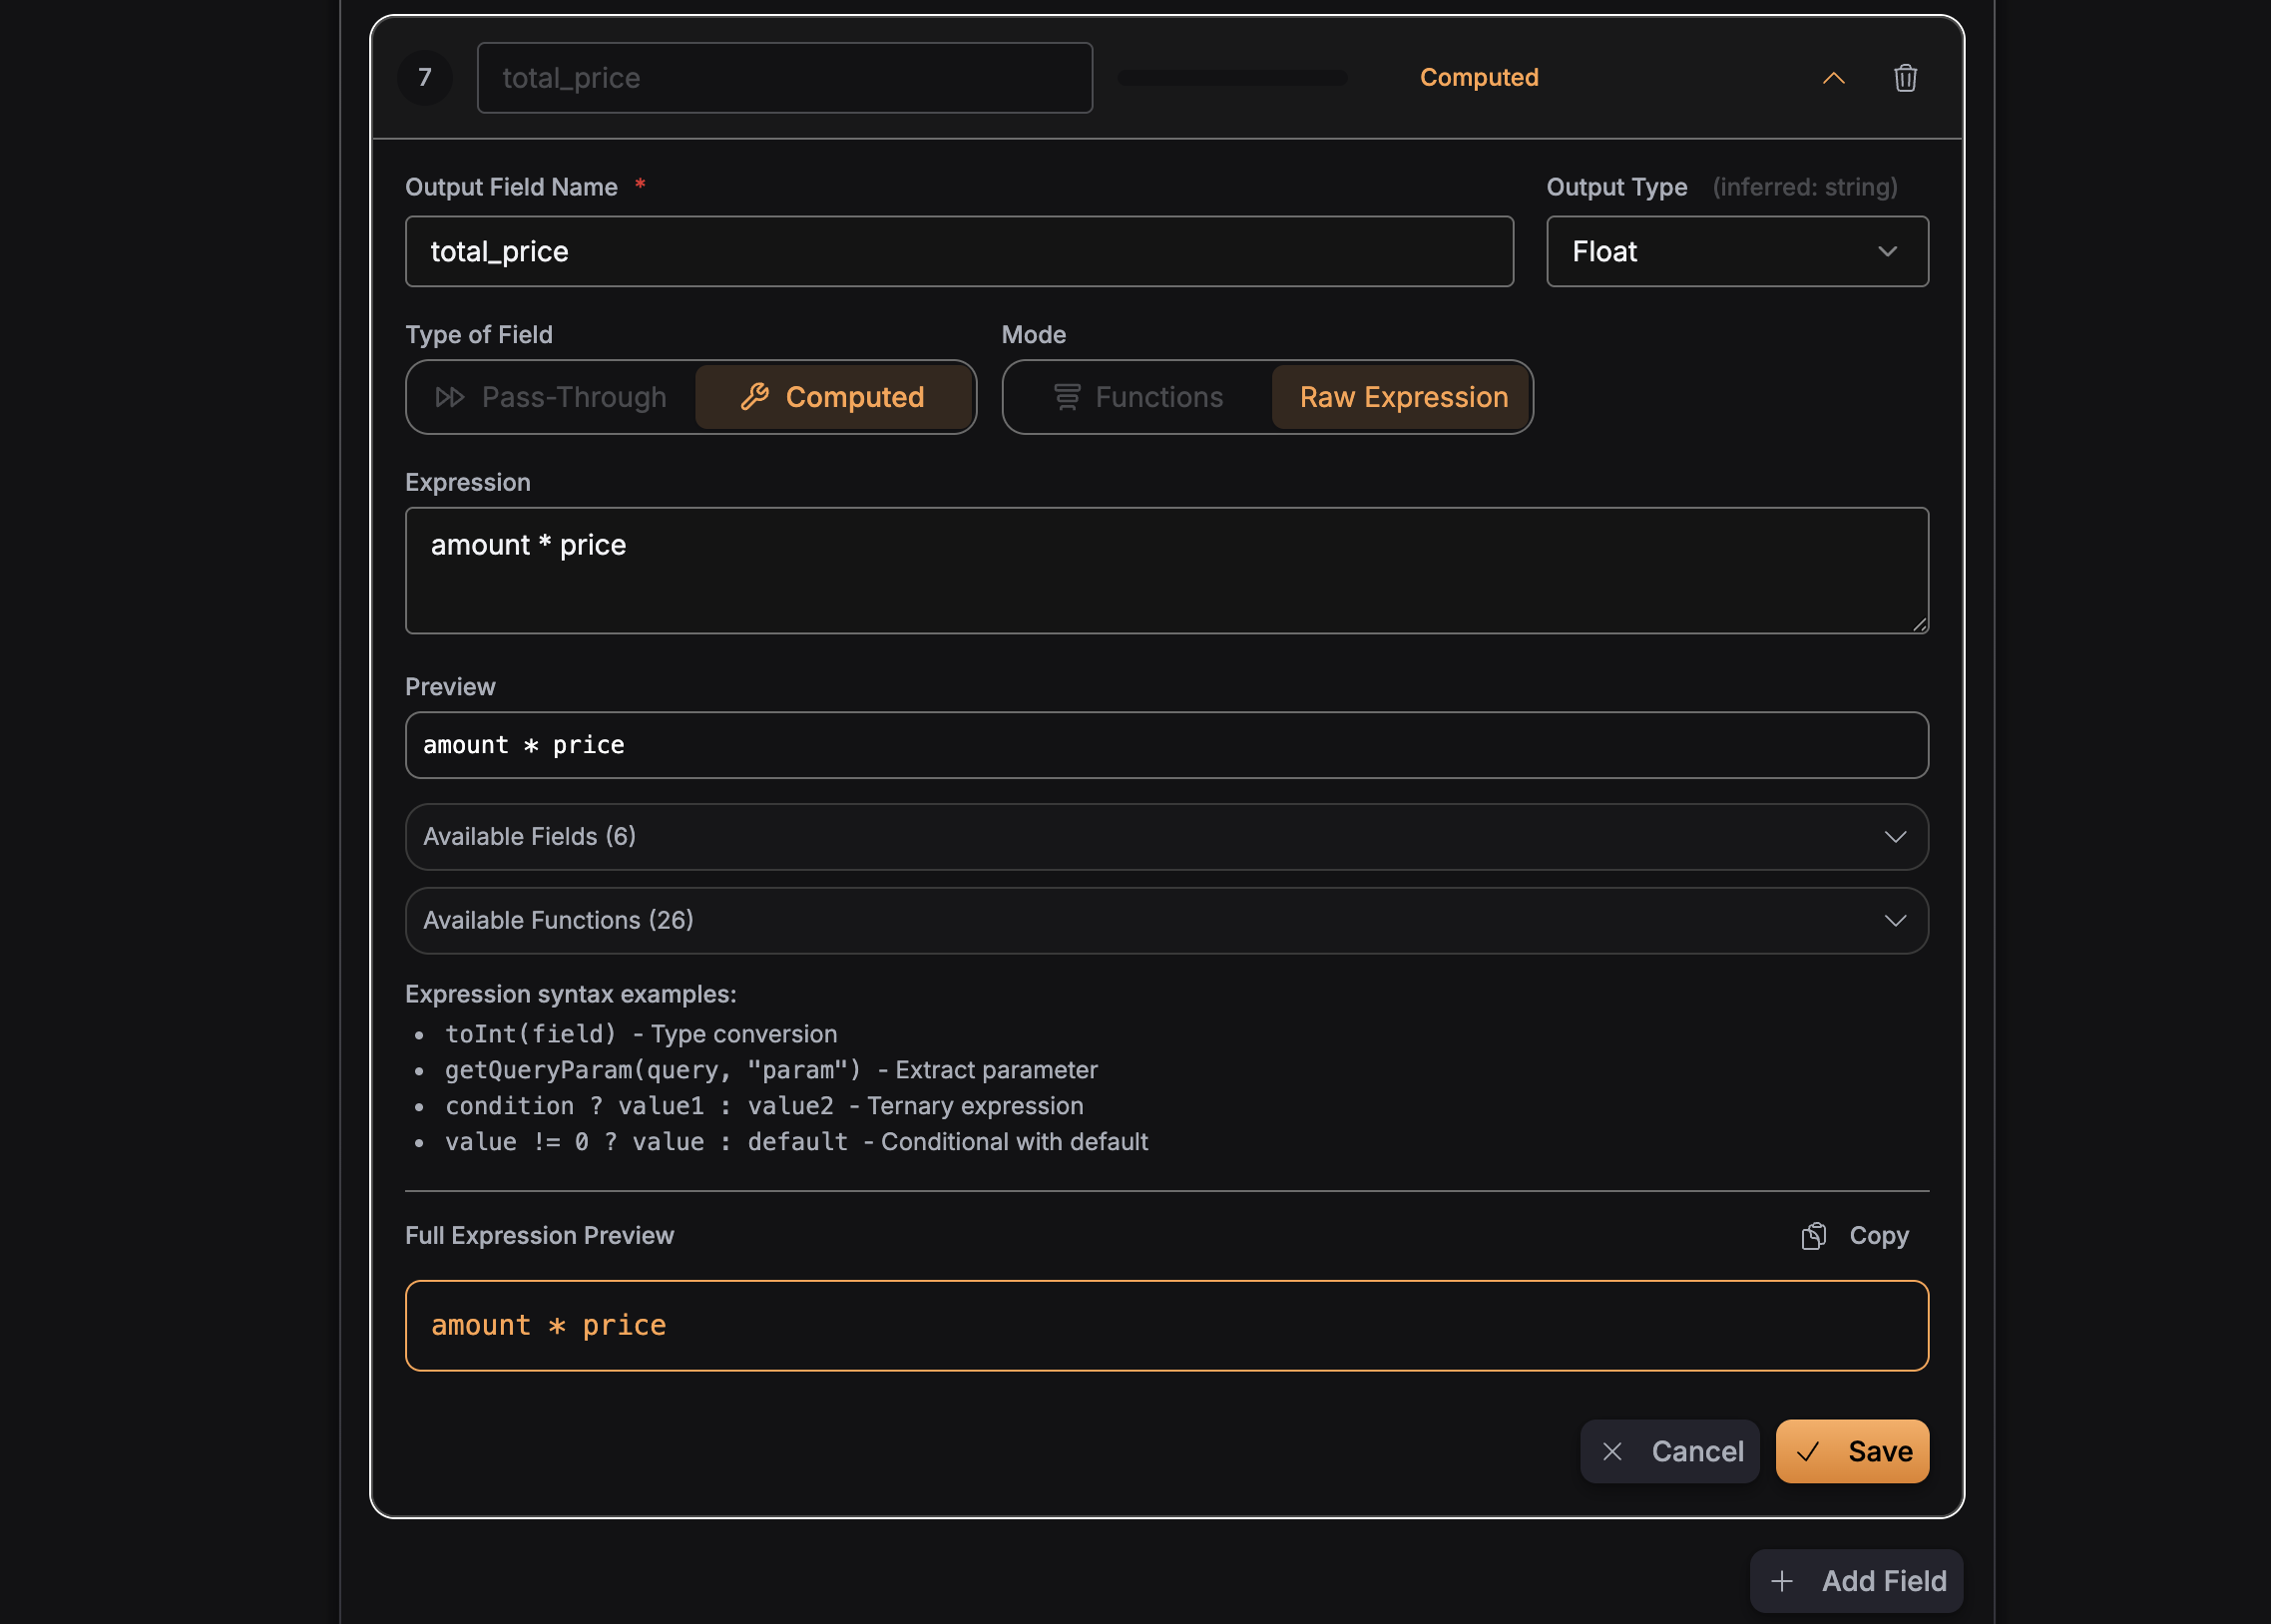Click the Output Field Name input
This screenshot has height=1624, width=2271.
[x=958, y=252]
